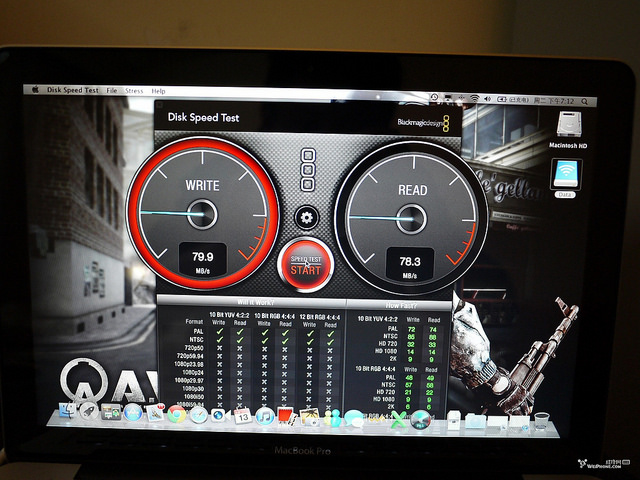Open the Disk Speed Test app menu
The image size is (640, 480).
73,90
